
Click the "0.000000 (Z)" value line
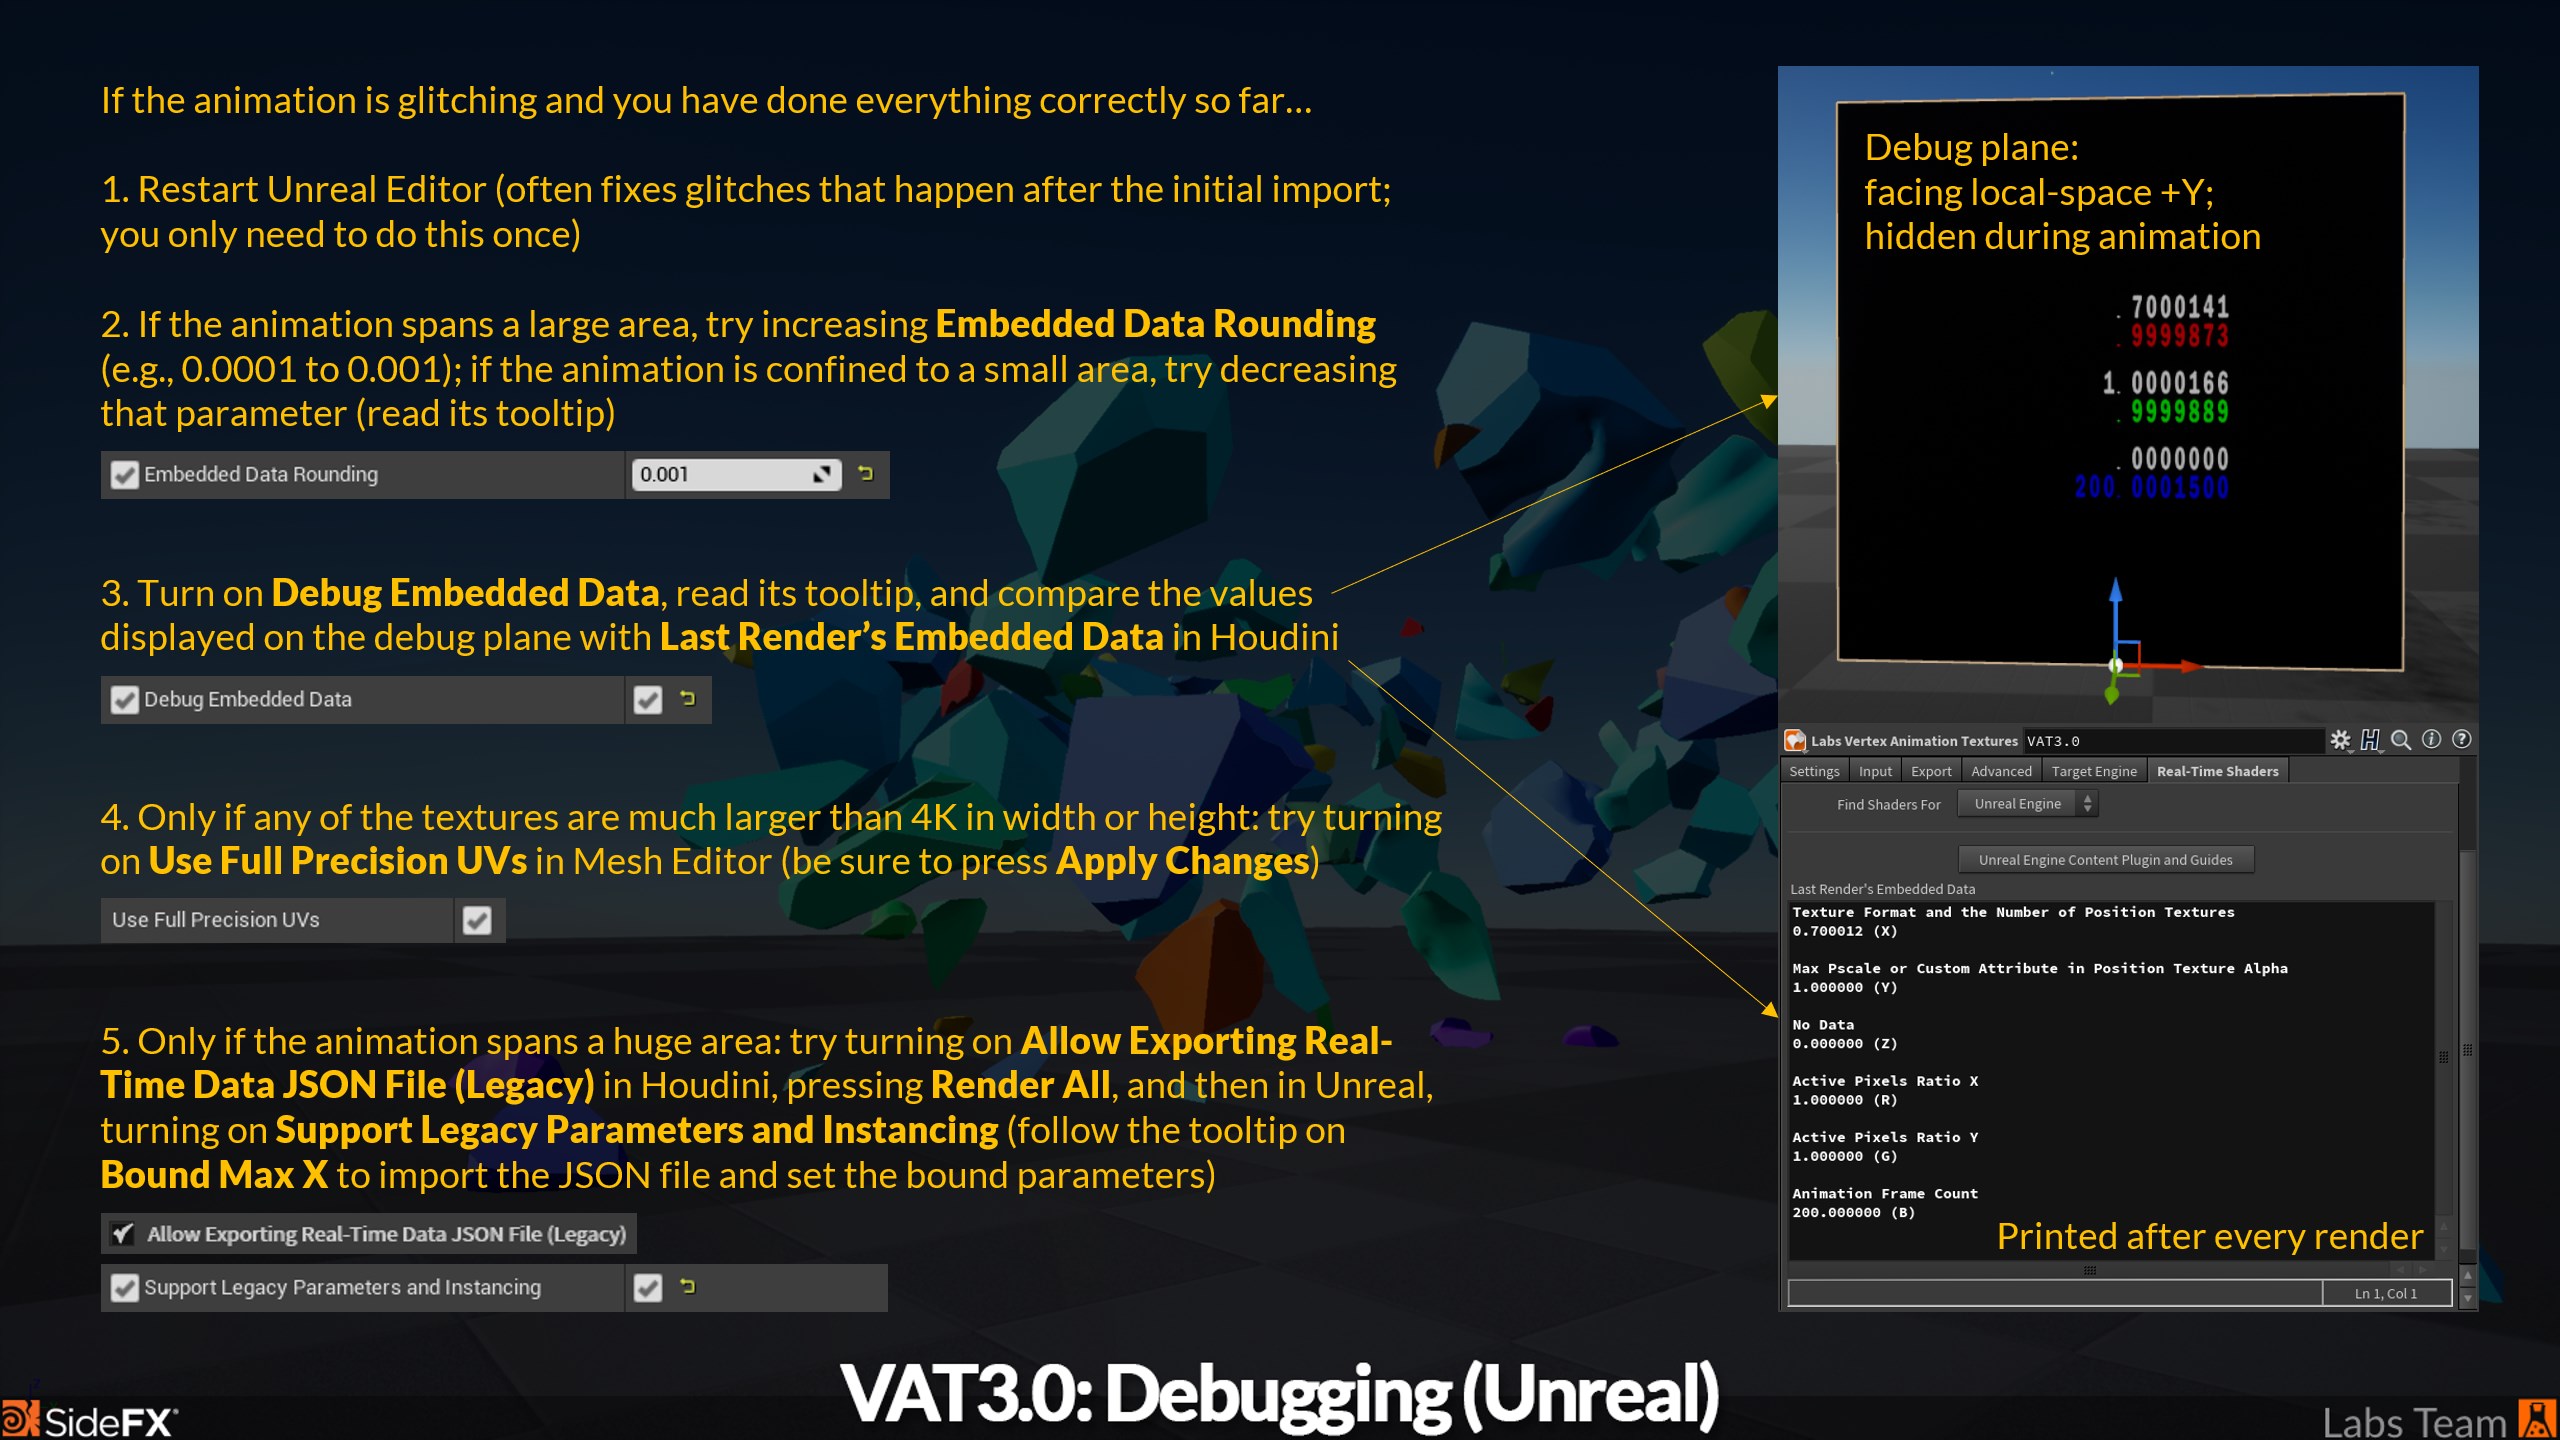1845,1043
